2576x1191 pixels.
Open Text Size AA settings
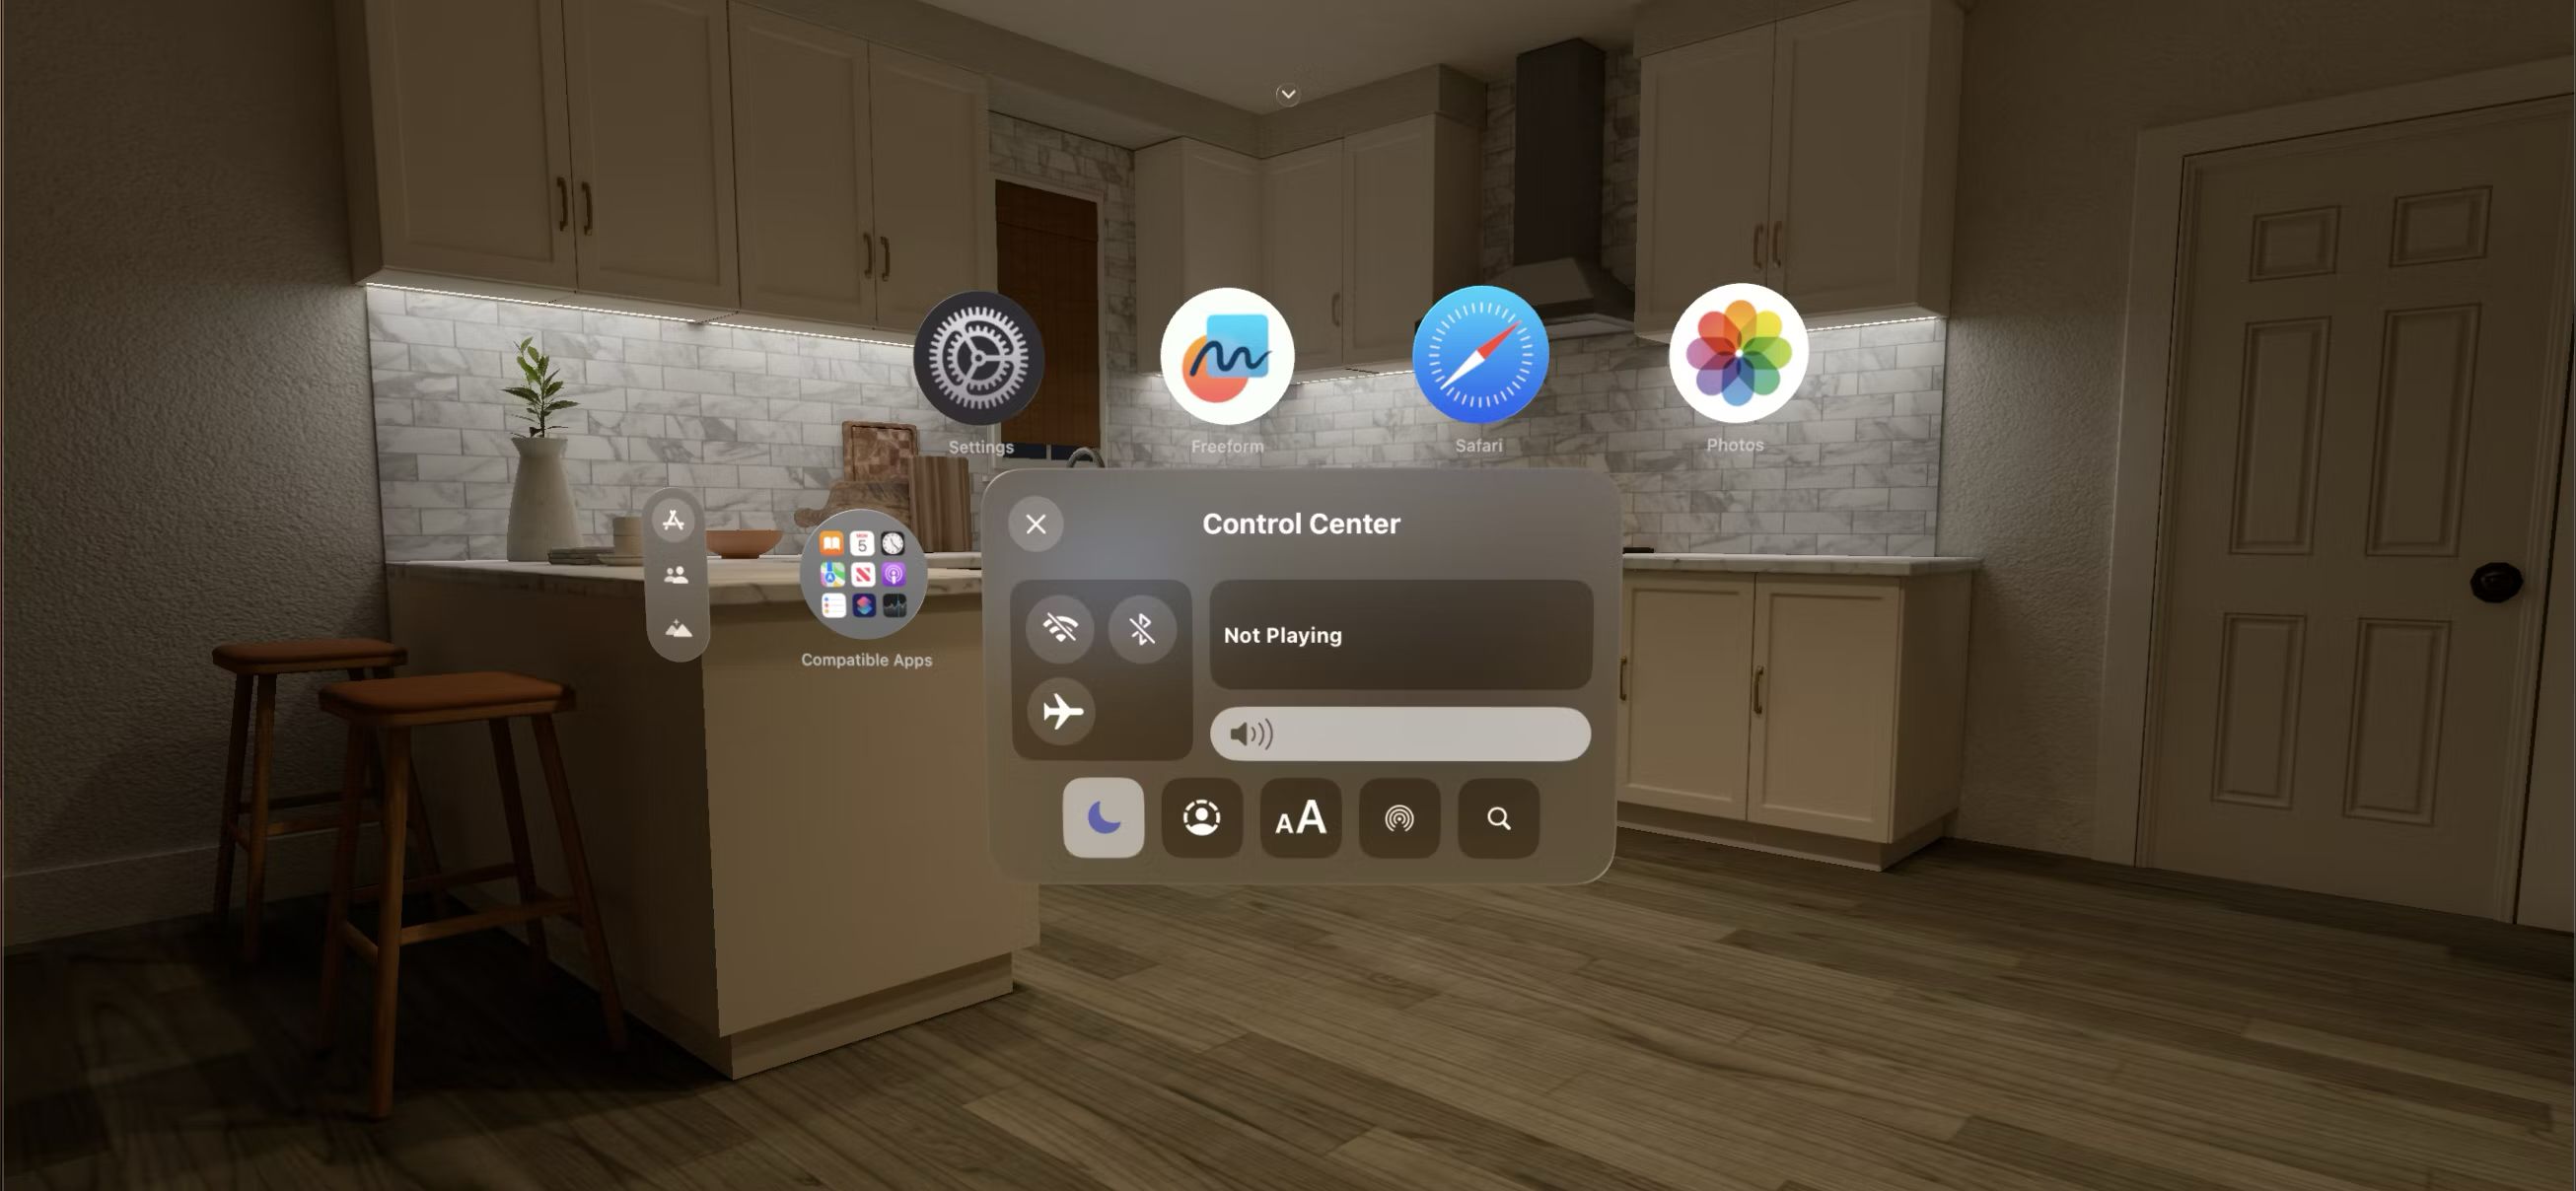click(x=1301, y=818)
